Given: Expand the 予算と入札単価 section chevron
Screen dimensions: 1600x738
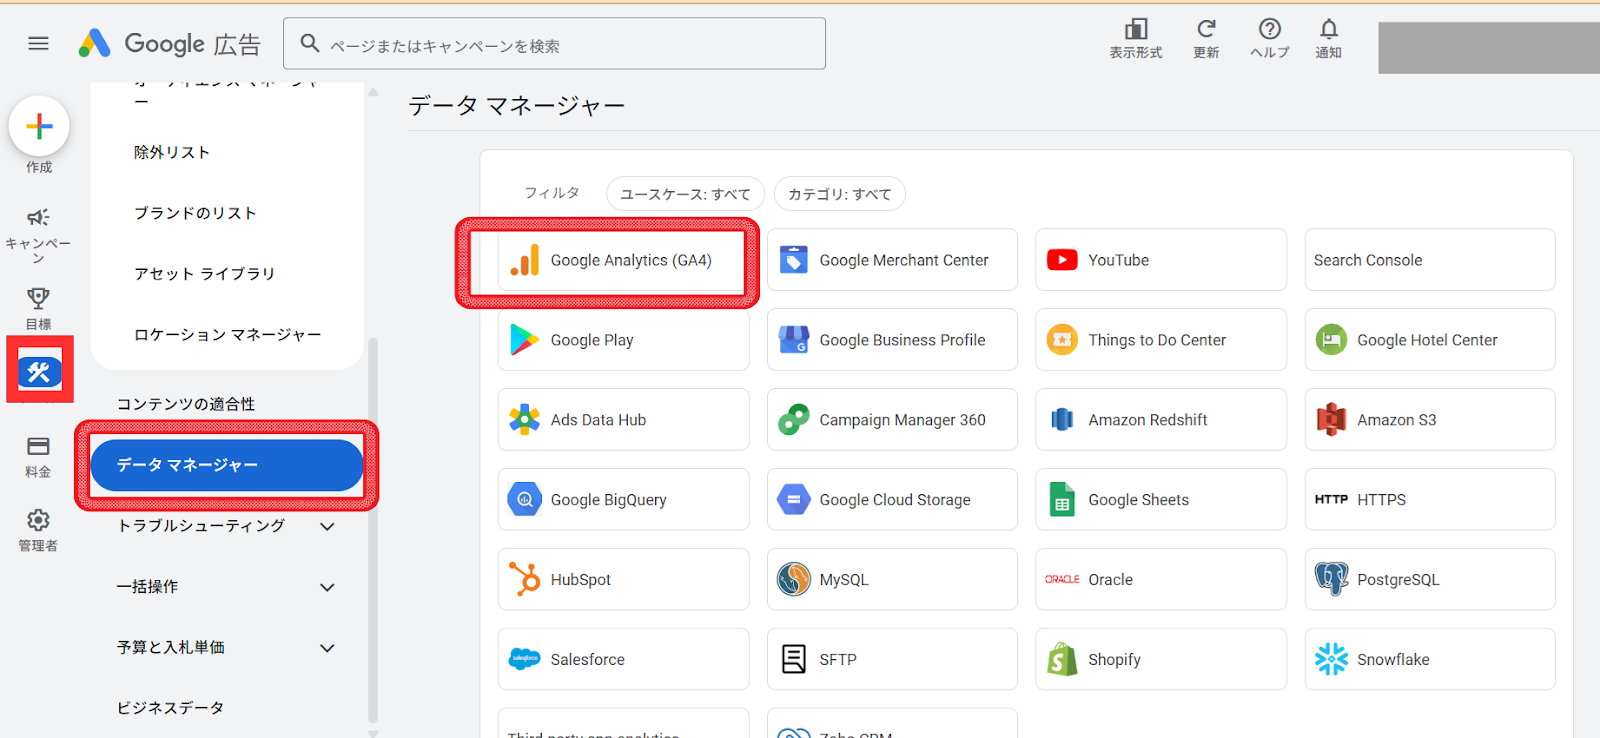Looking at the screenshot, I should (327, 648).
